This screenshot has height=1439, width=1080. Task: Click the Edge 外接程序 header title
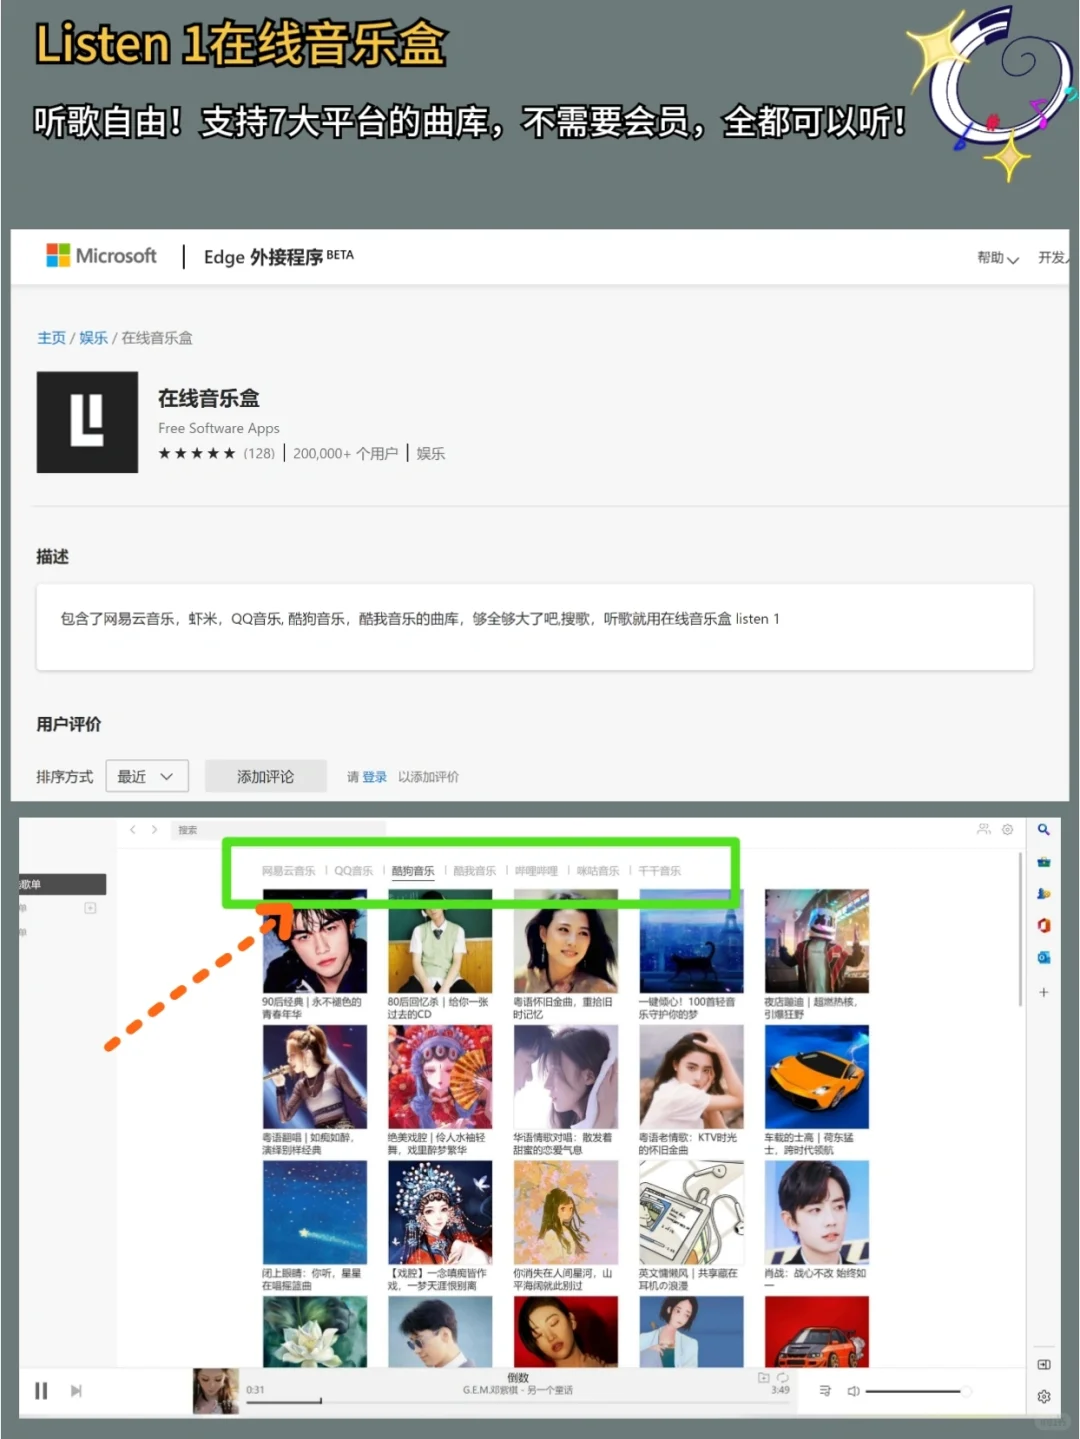pyautogui.click(x=278, y=257)
